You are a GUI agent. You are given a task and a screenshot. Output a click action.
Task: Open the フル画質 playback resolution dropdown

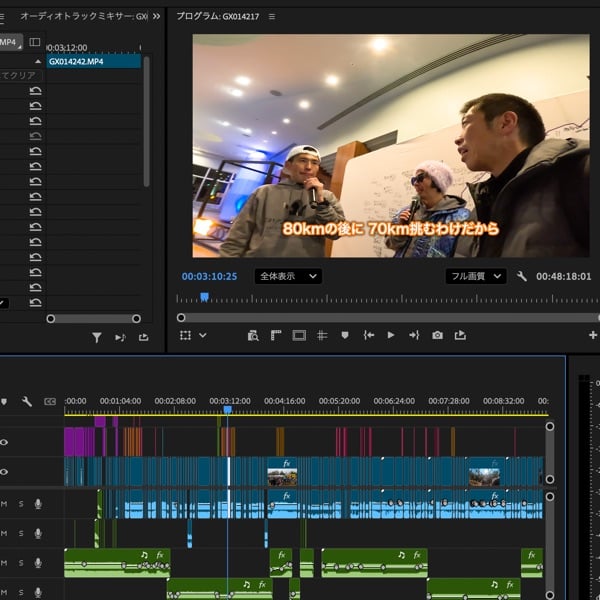(x=476, y=276)
